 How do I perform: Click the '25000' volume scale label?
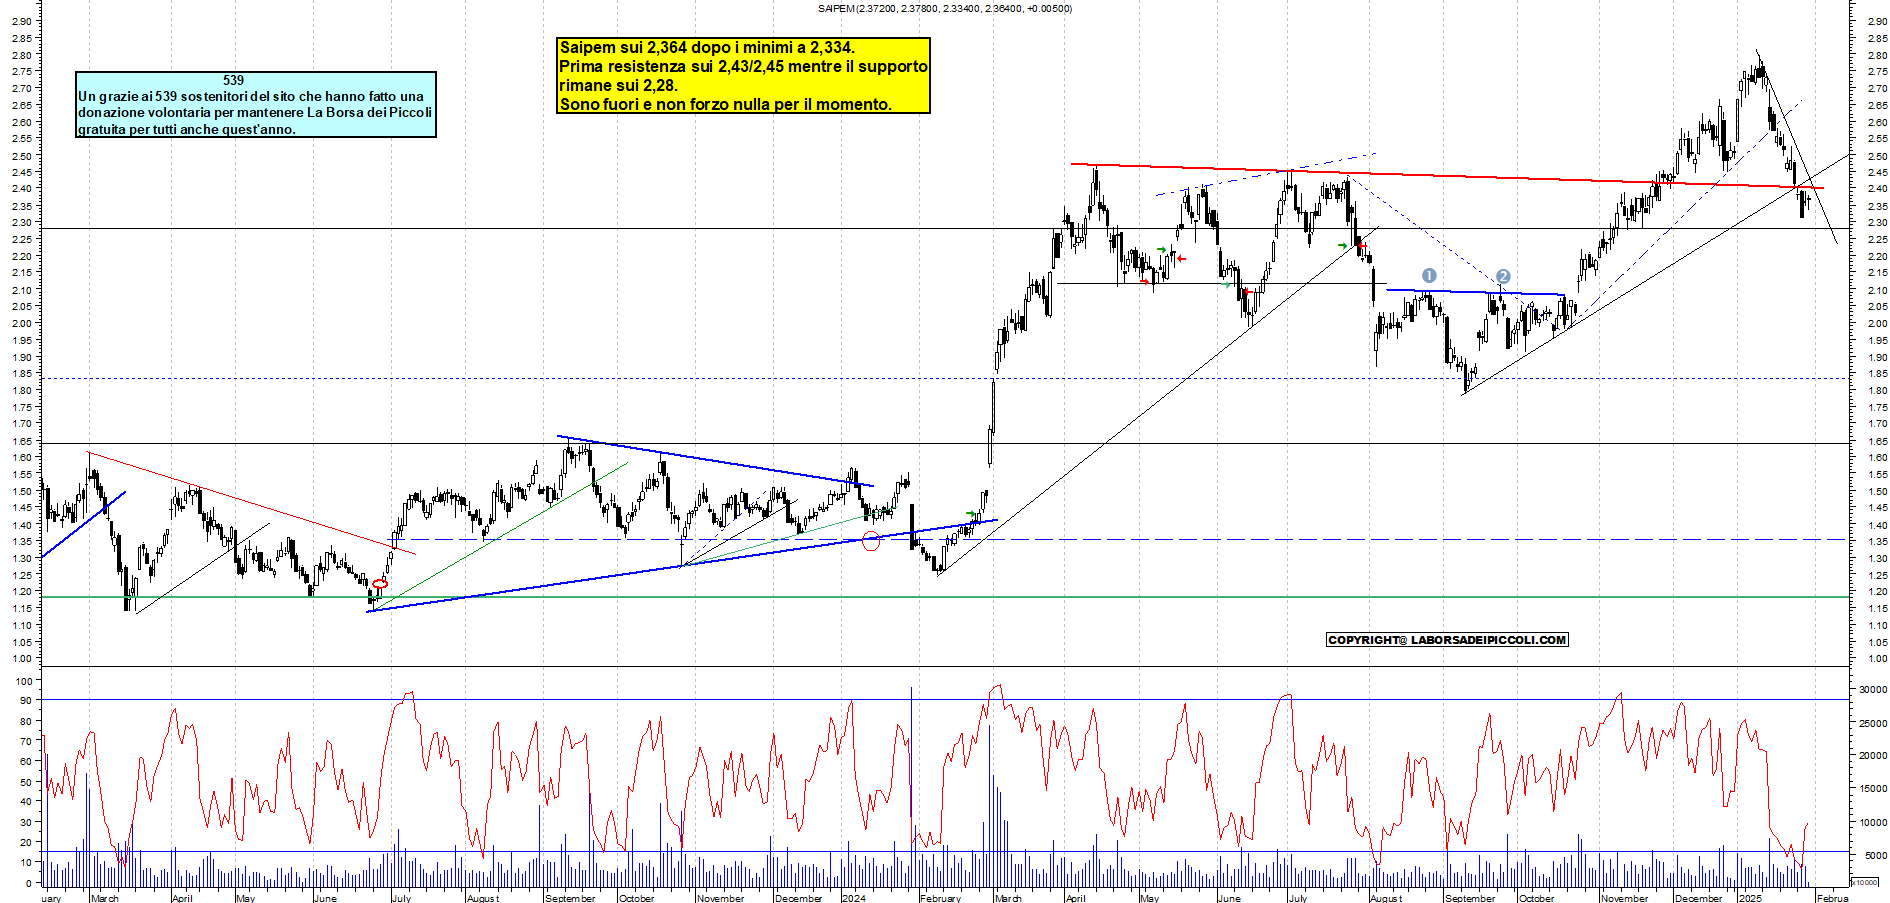(1872, 723)
